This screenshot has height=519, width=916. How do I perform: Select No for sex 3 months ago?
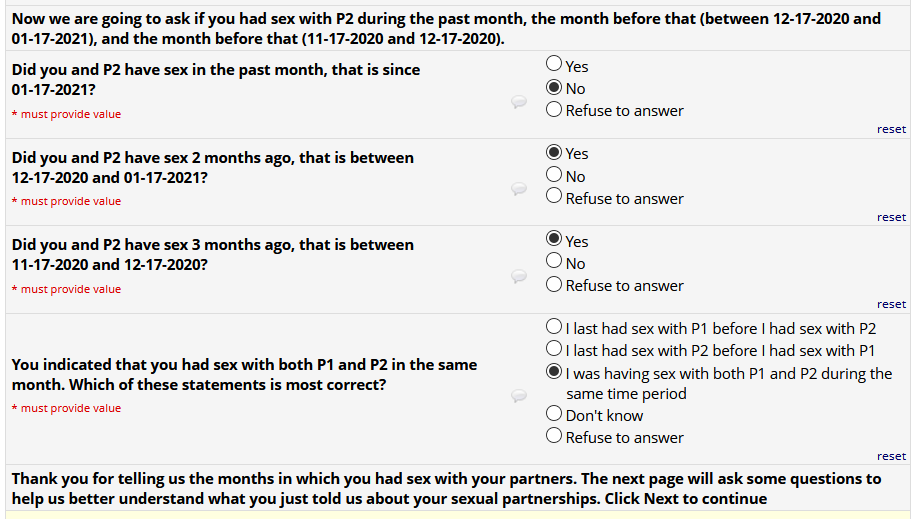554,262
